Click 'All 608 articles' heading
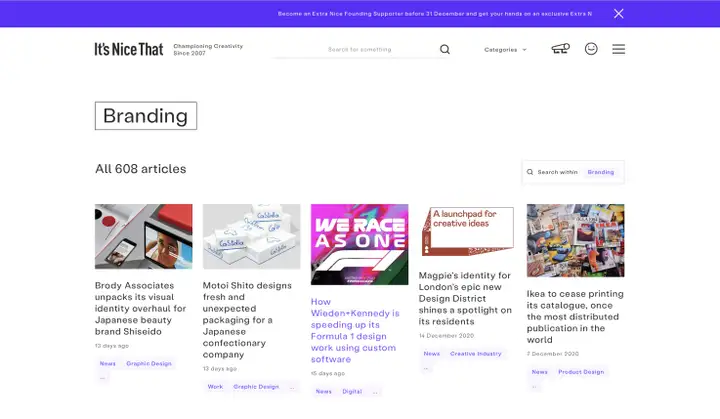The height and width of the screenshot is (419, 720). [x=141, y=169]
